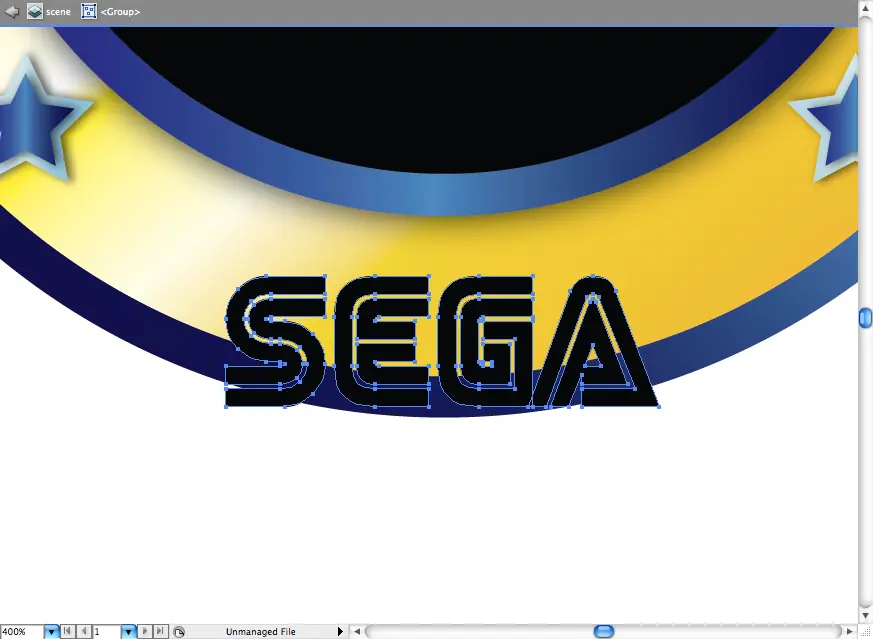Click the scene breadcrumb label
Screen dimensions: 873x639
click(58, 12)
